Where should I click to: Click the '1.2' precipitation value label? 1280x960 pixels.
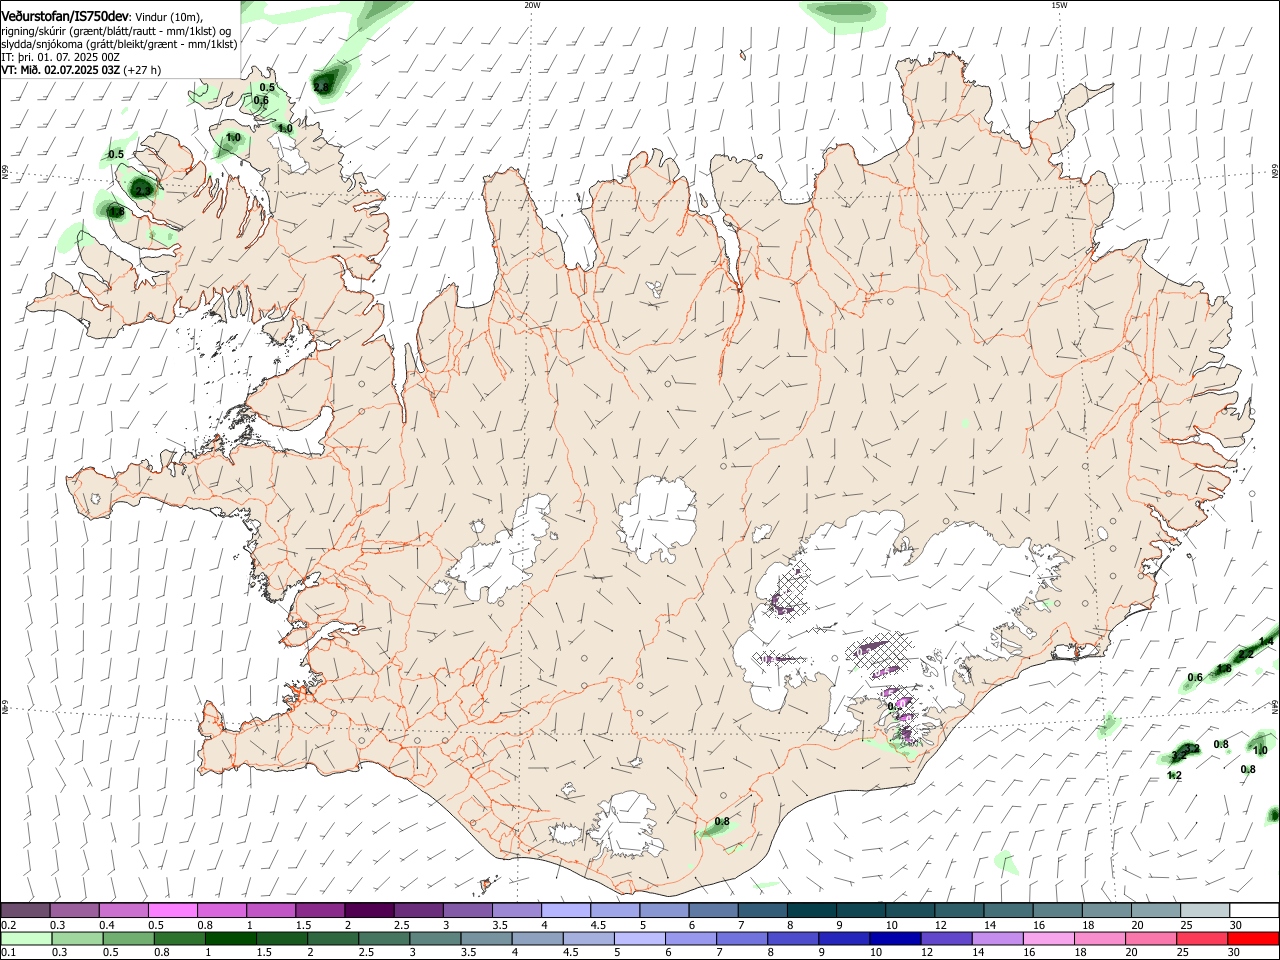point(1175,775)
